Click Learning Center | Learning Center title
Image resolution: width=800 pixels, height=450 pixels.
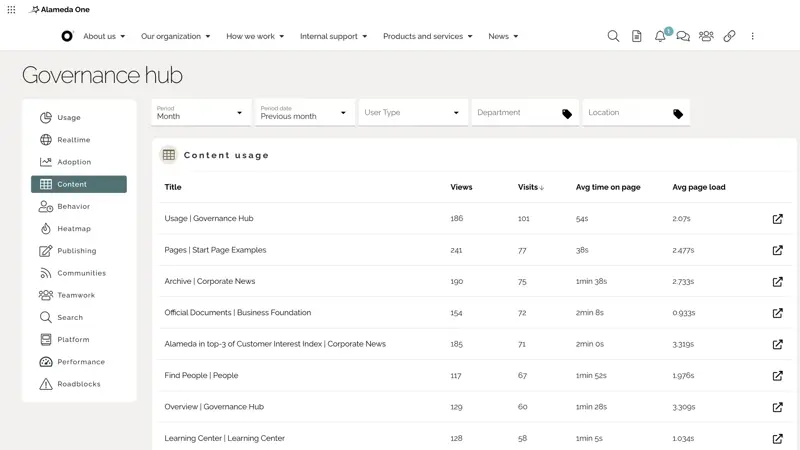[224, 438]
